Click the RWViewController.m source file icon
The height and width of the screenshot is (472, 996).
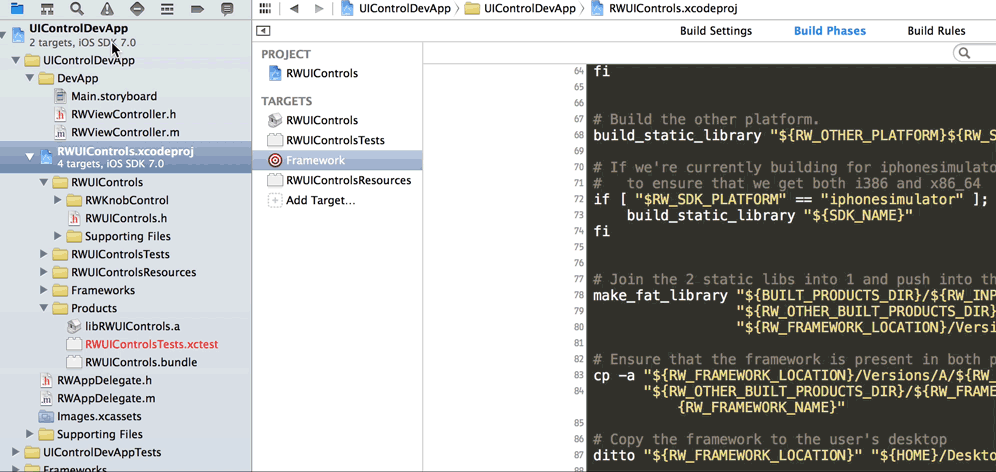60,133
